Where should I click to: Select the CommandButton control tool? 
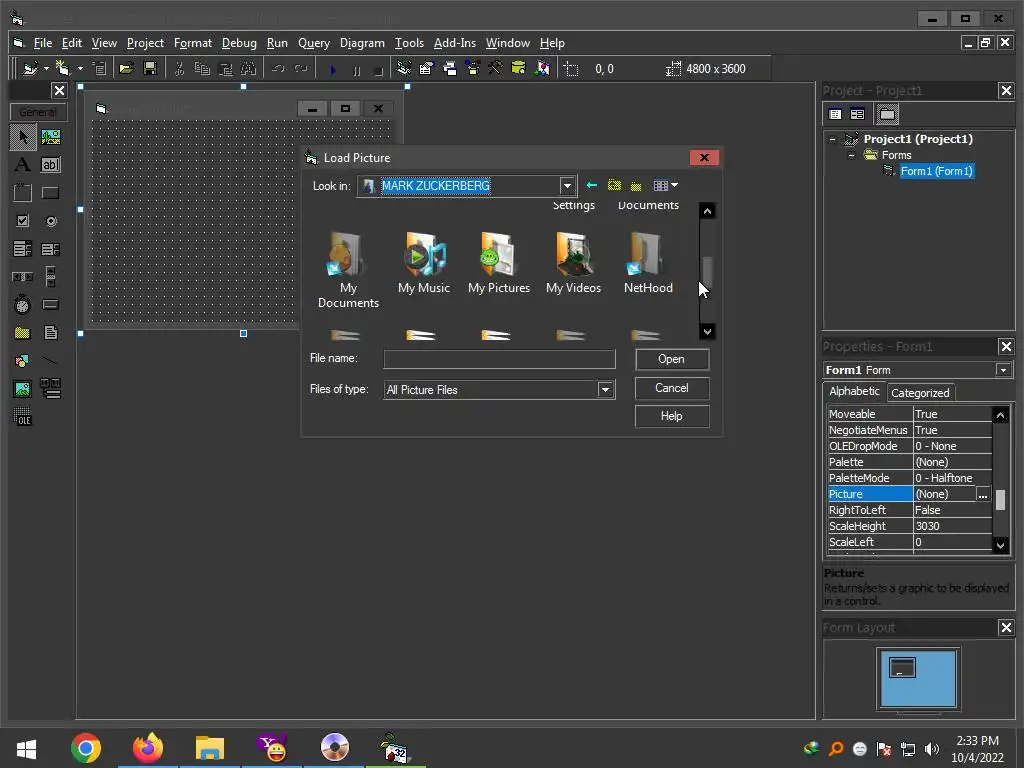click(51, 193)
